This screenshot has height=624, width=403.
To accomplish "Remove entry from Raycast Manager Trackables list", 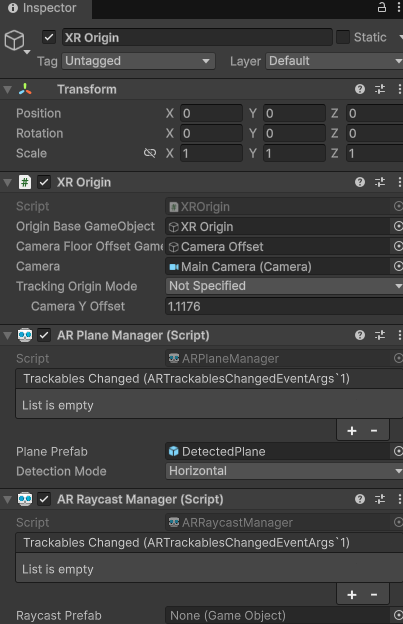I will [374, 595].
